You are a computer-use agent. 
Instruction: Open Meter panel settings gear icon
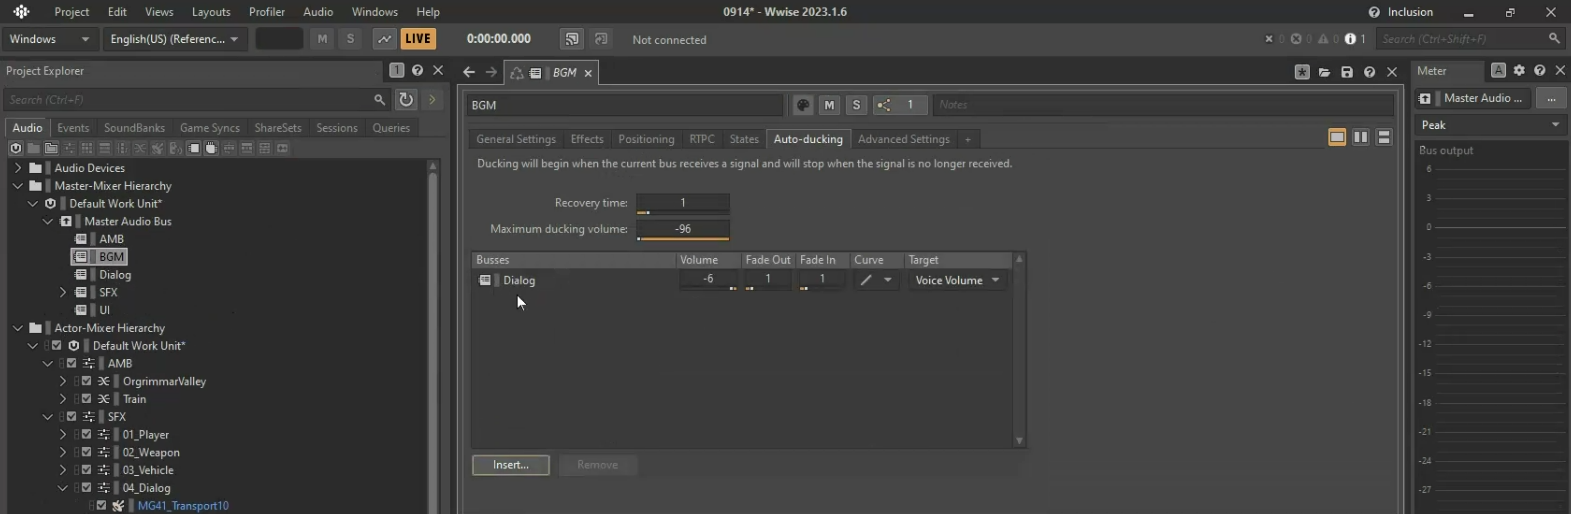pyautogui.click(x=1519, y=70)
